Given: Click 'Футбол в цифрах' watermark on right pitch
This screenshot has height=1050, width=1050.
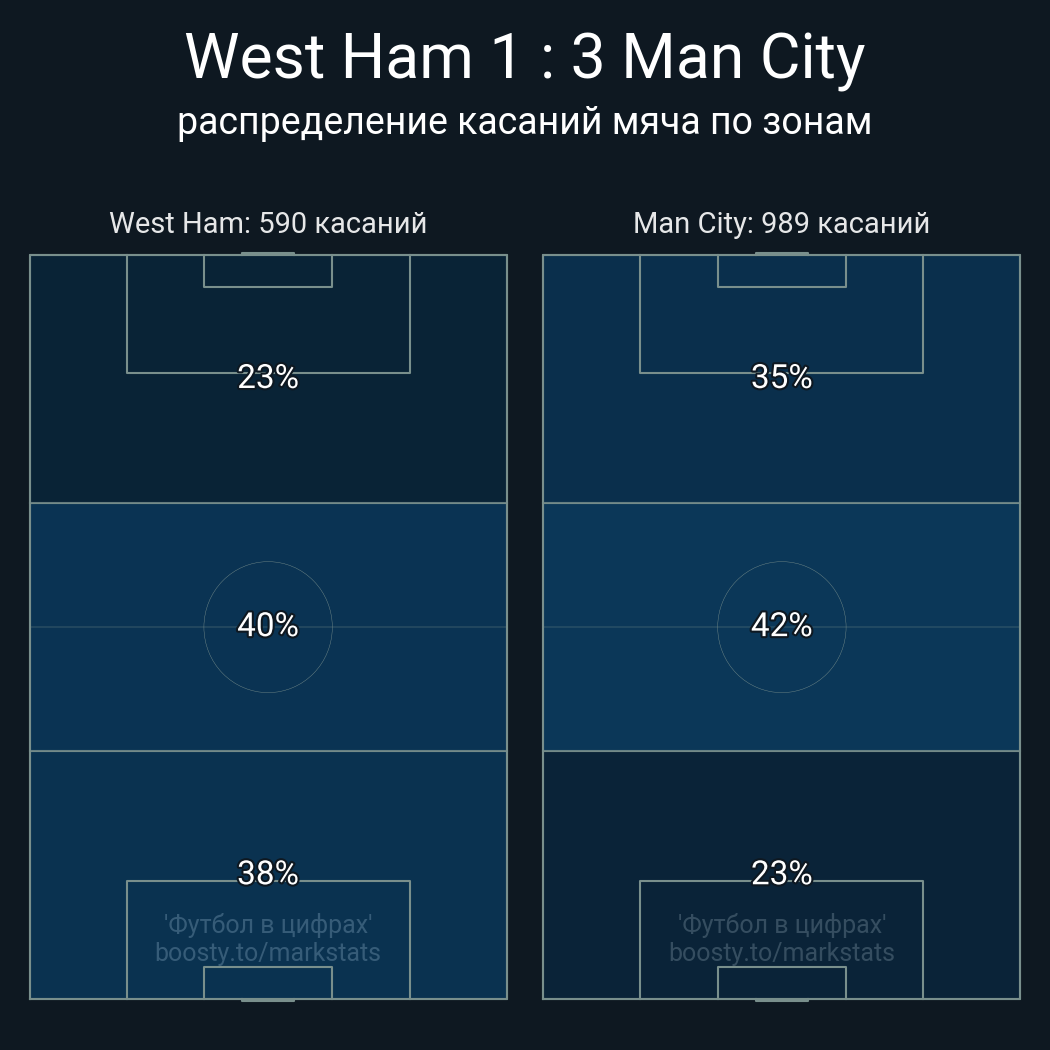Looking at the screenshot, I should click(781, 925).
